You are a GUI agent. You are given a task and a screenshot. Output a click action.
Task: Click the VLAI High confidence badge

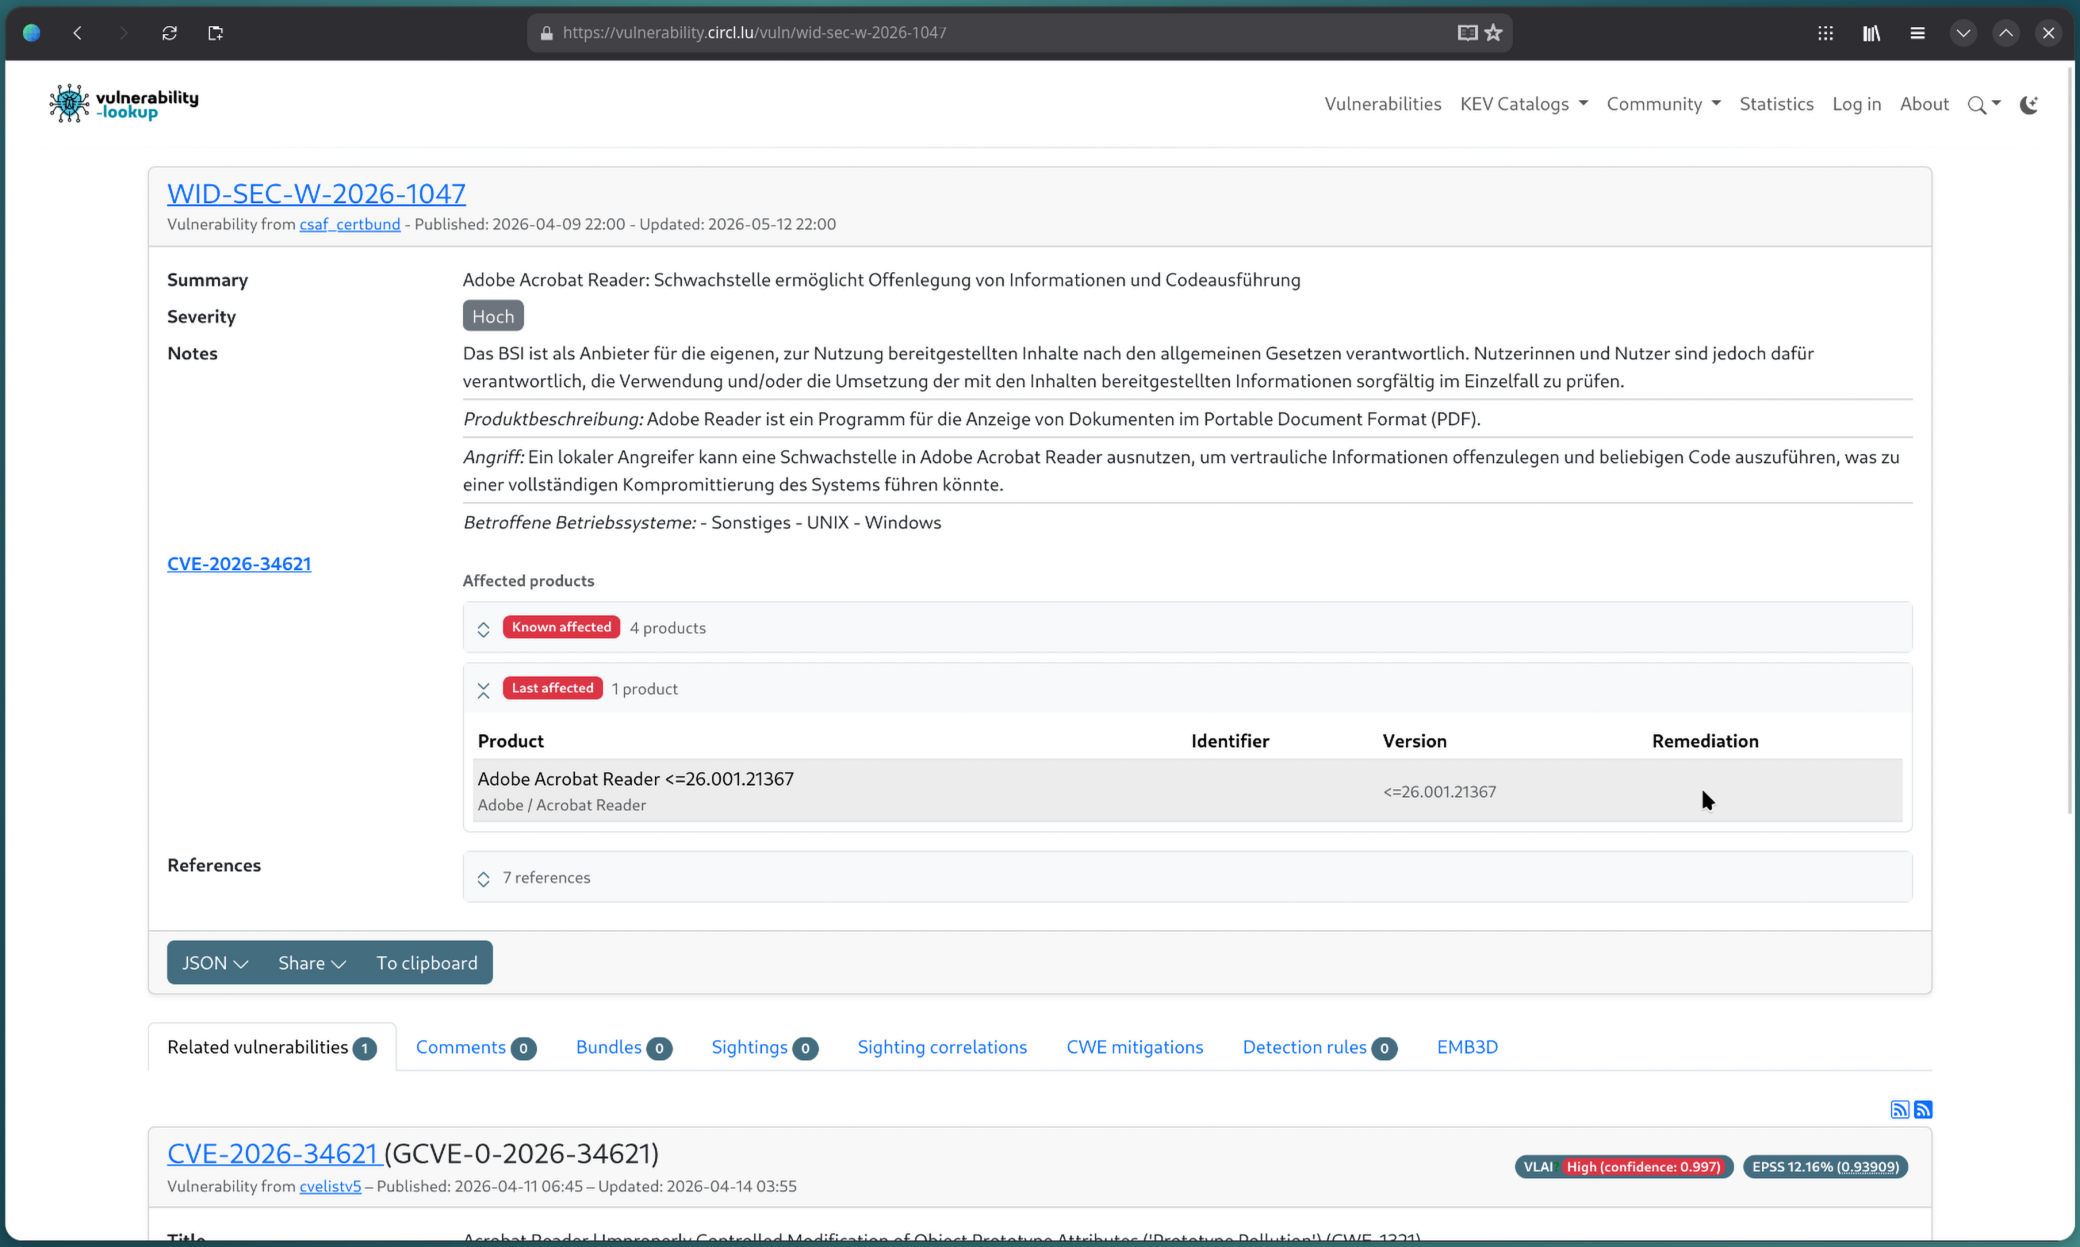click(x=1623, y=1167)
